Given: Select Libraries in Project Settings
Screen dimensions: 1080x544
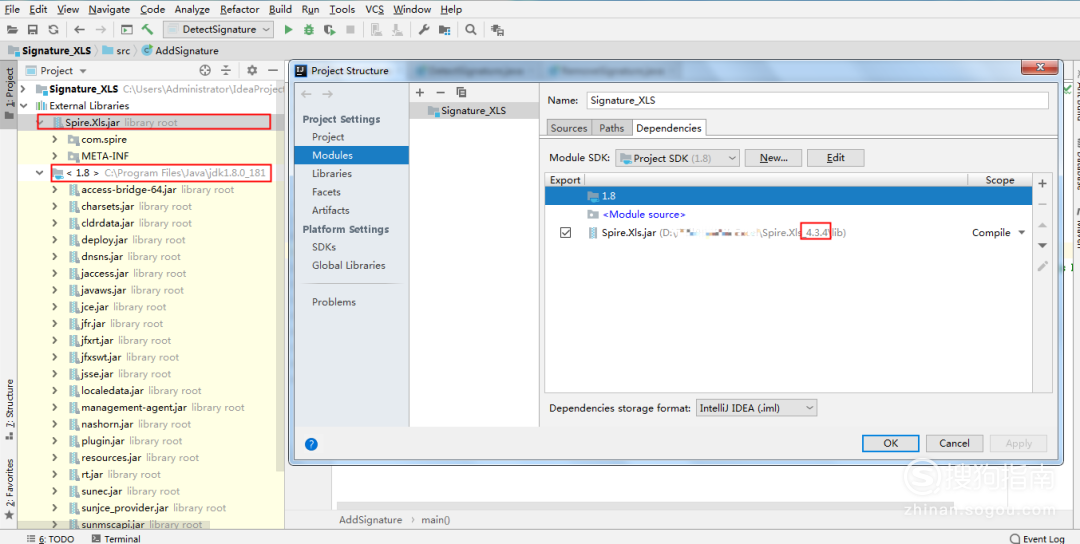Looking at the screenshot, I should pyautogui.click(x=332, y=174).
